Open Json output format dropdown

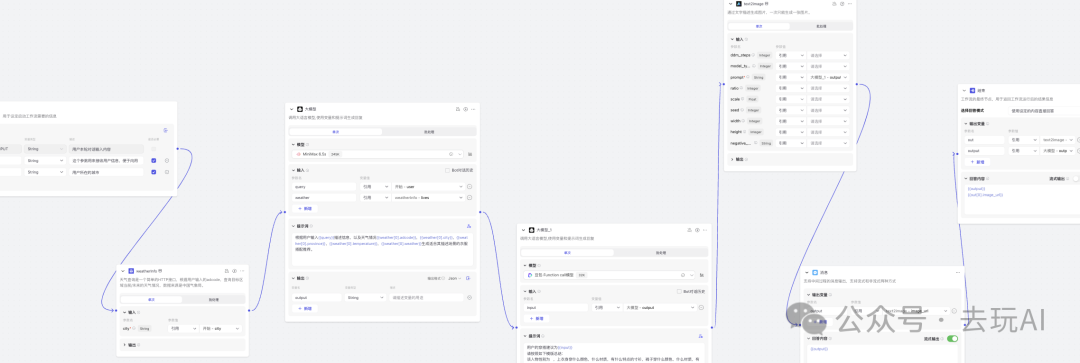(455, 278)
